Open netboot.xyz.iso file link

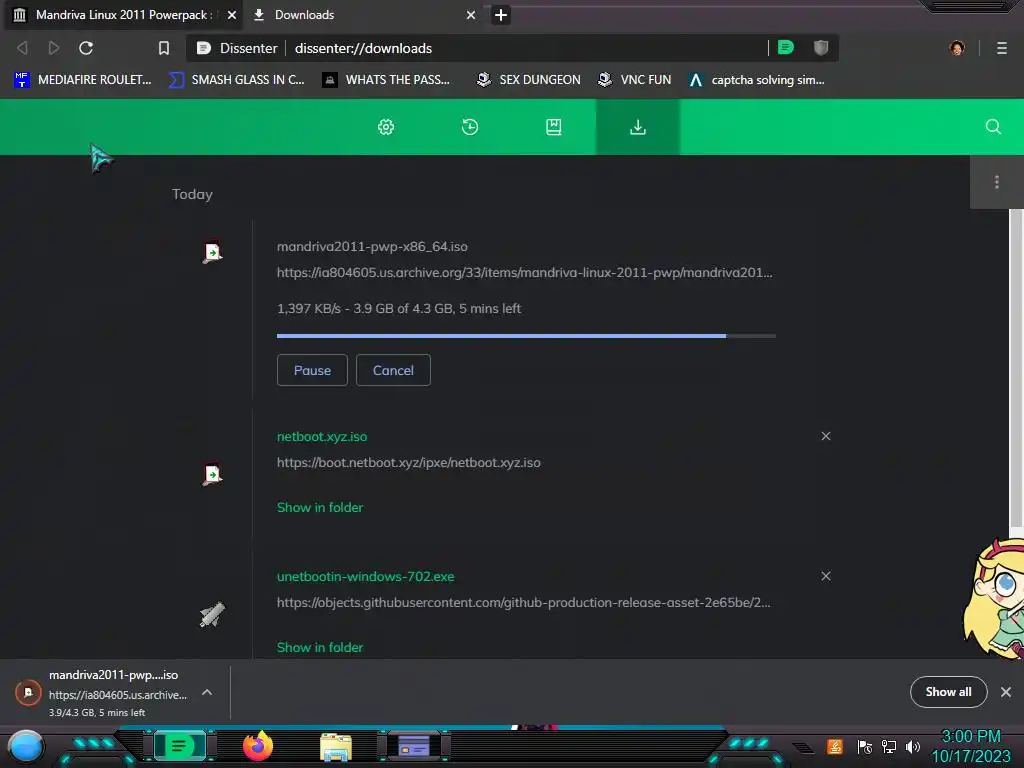click(x=322, y=436)
